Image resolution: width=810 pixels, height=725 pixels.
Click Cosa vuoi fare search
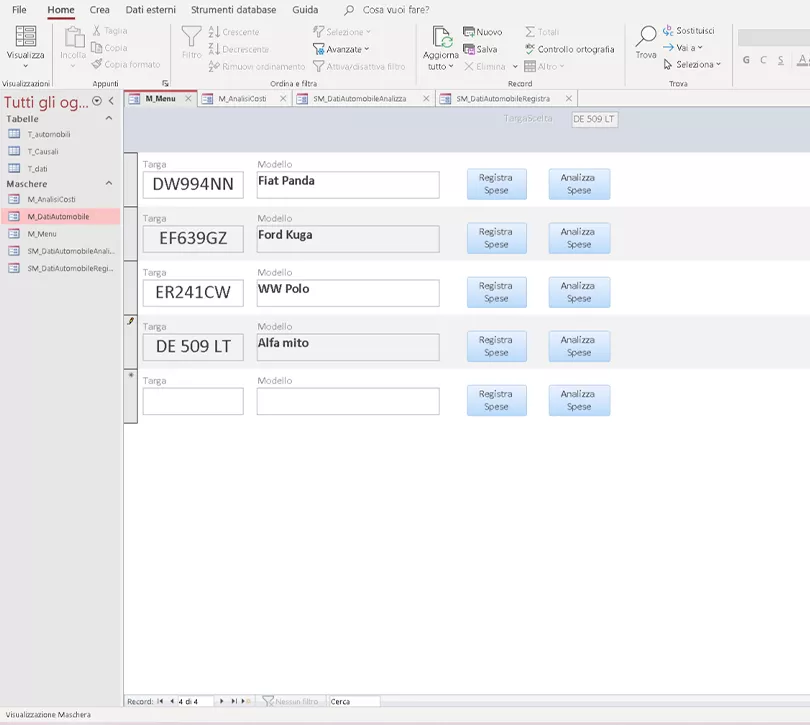[x=396, y=10]
